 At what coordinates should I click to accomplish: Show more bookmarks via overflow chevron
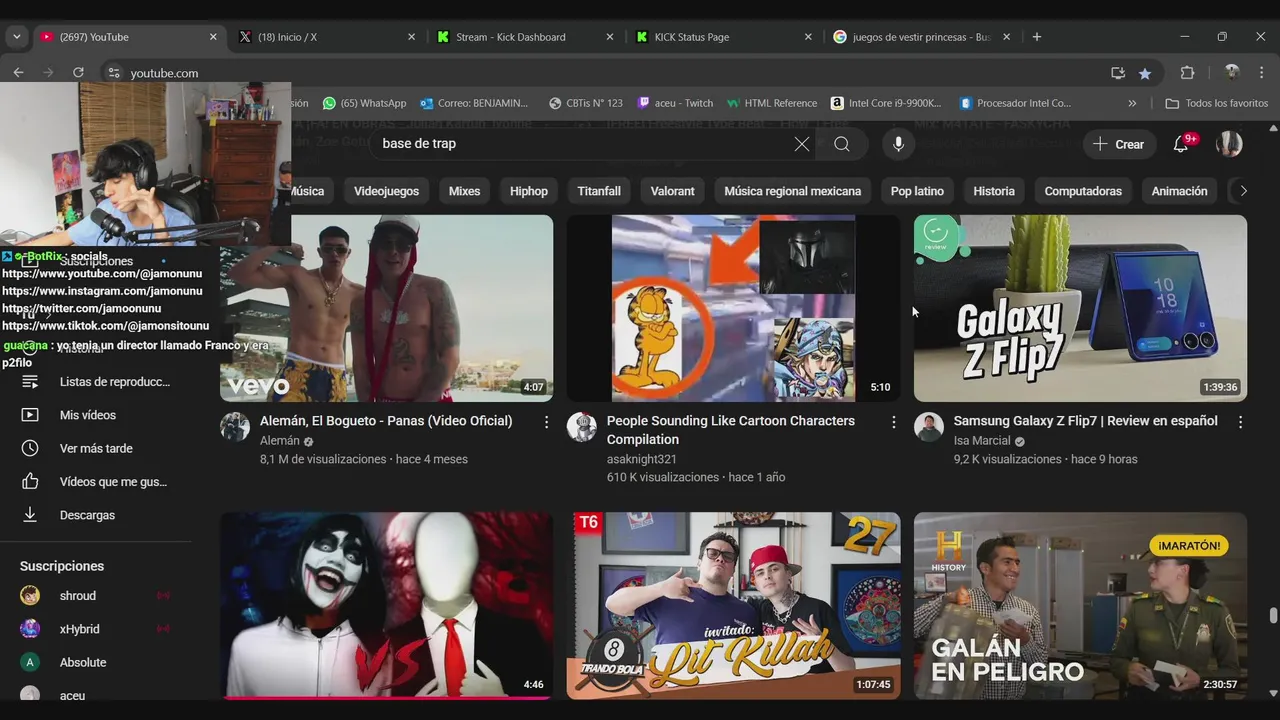1132,103
